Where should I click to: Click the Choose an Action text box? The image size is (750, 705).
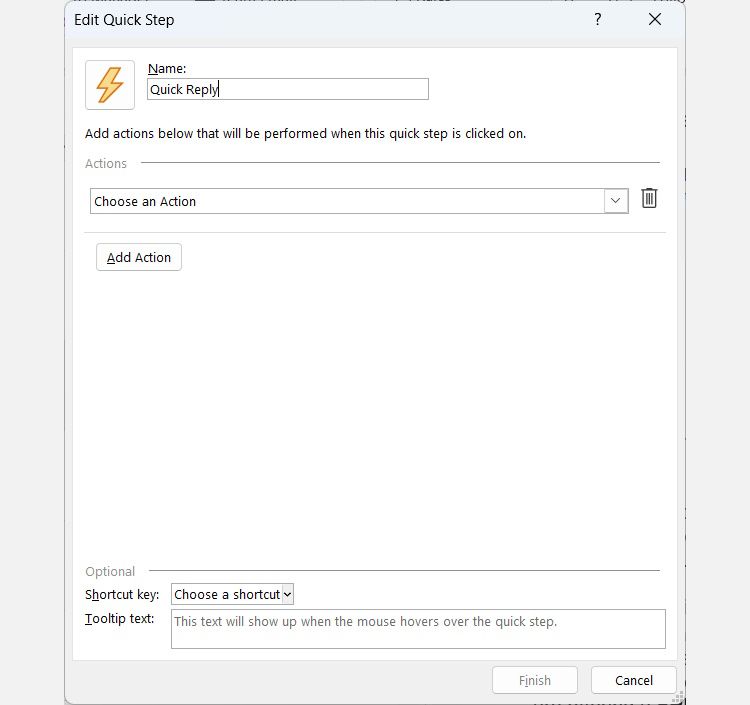[346, 201]
